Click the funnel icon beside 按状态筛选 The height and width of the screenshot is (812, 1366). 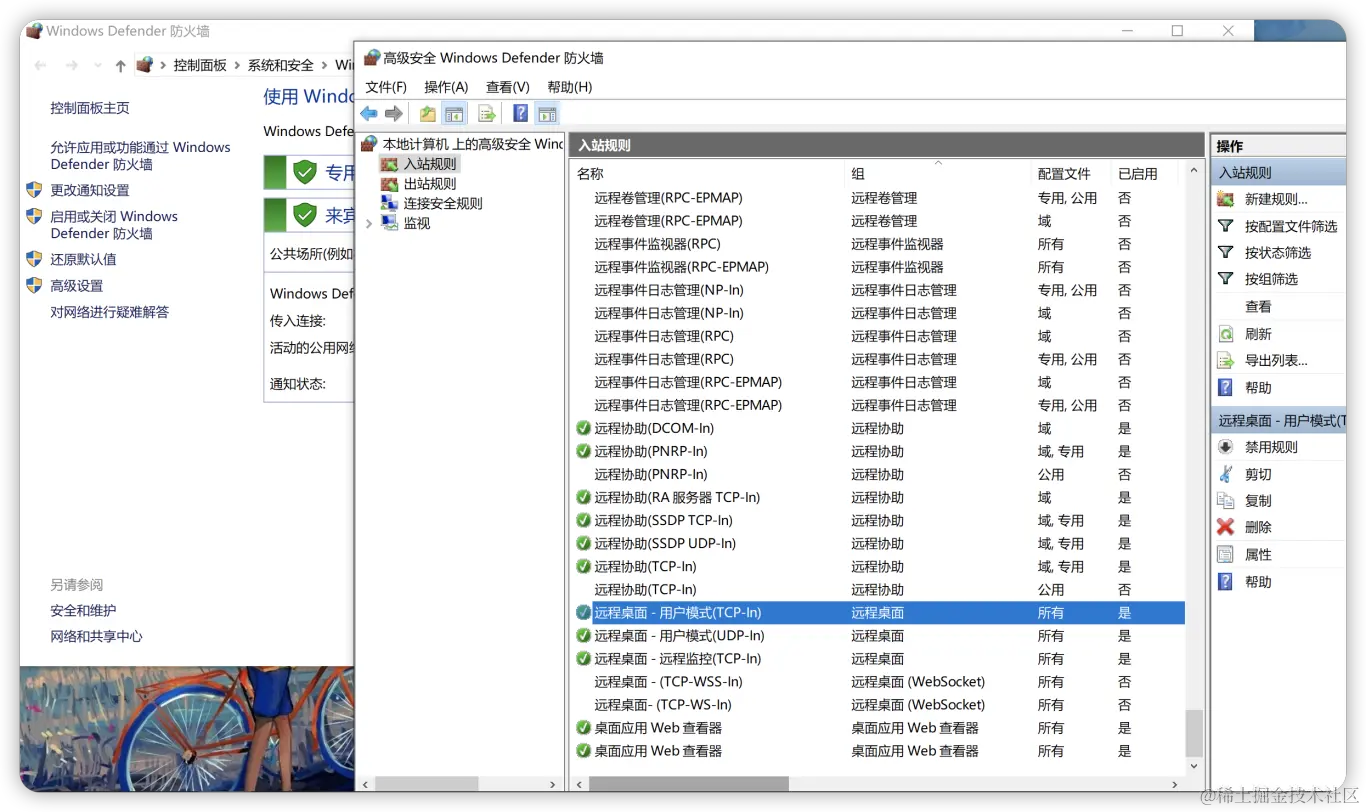pyautogui.click(x=1226, y=252)
